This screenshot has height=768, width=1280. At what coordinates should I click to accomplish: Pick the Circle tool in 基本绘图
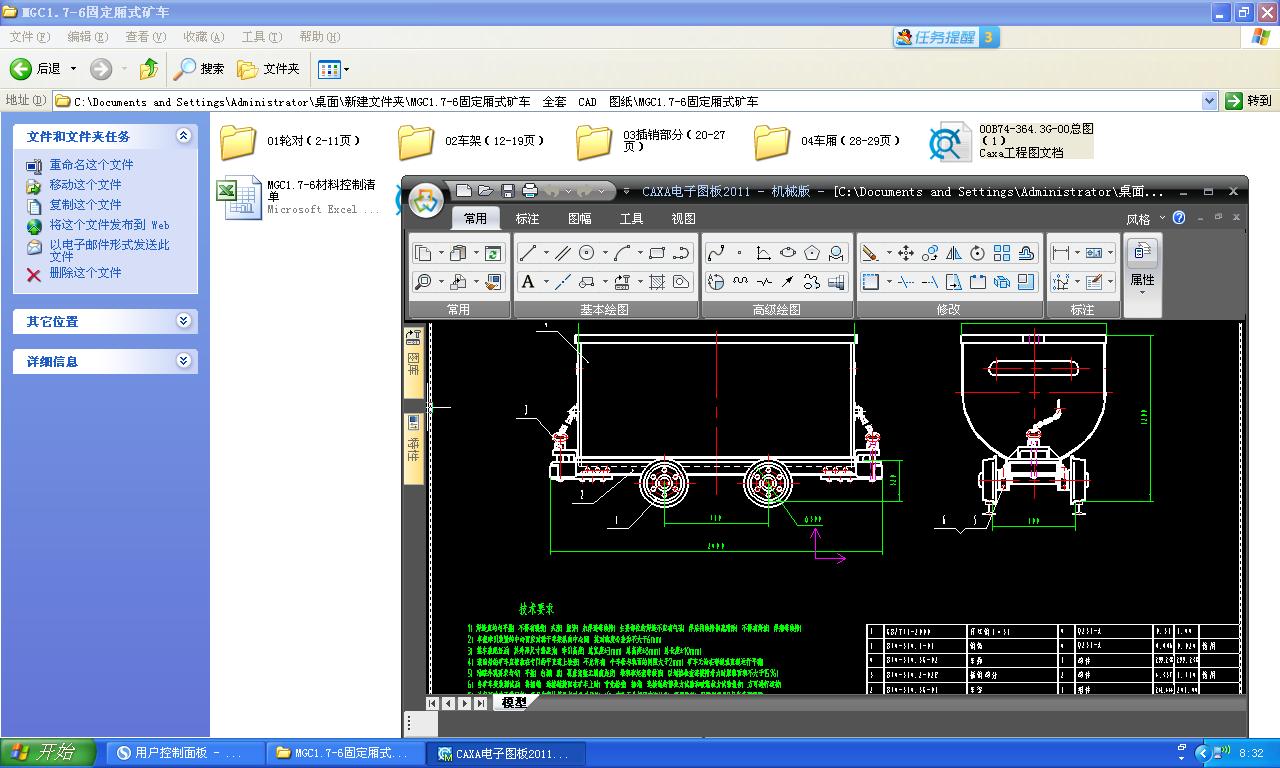coord(587,253)
